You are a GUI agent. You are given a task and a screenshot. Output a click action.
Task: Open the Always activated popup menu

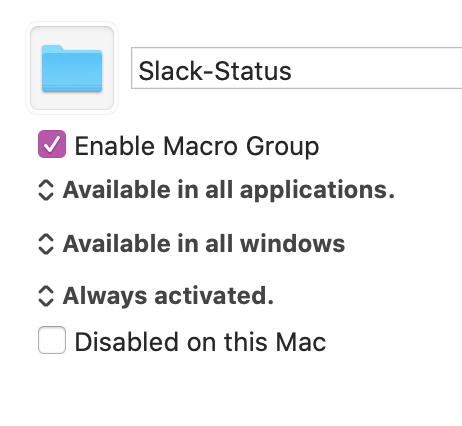click(156, 296)
